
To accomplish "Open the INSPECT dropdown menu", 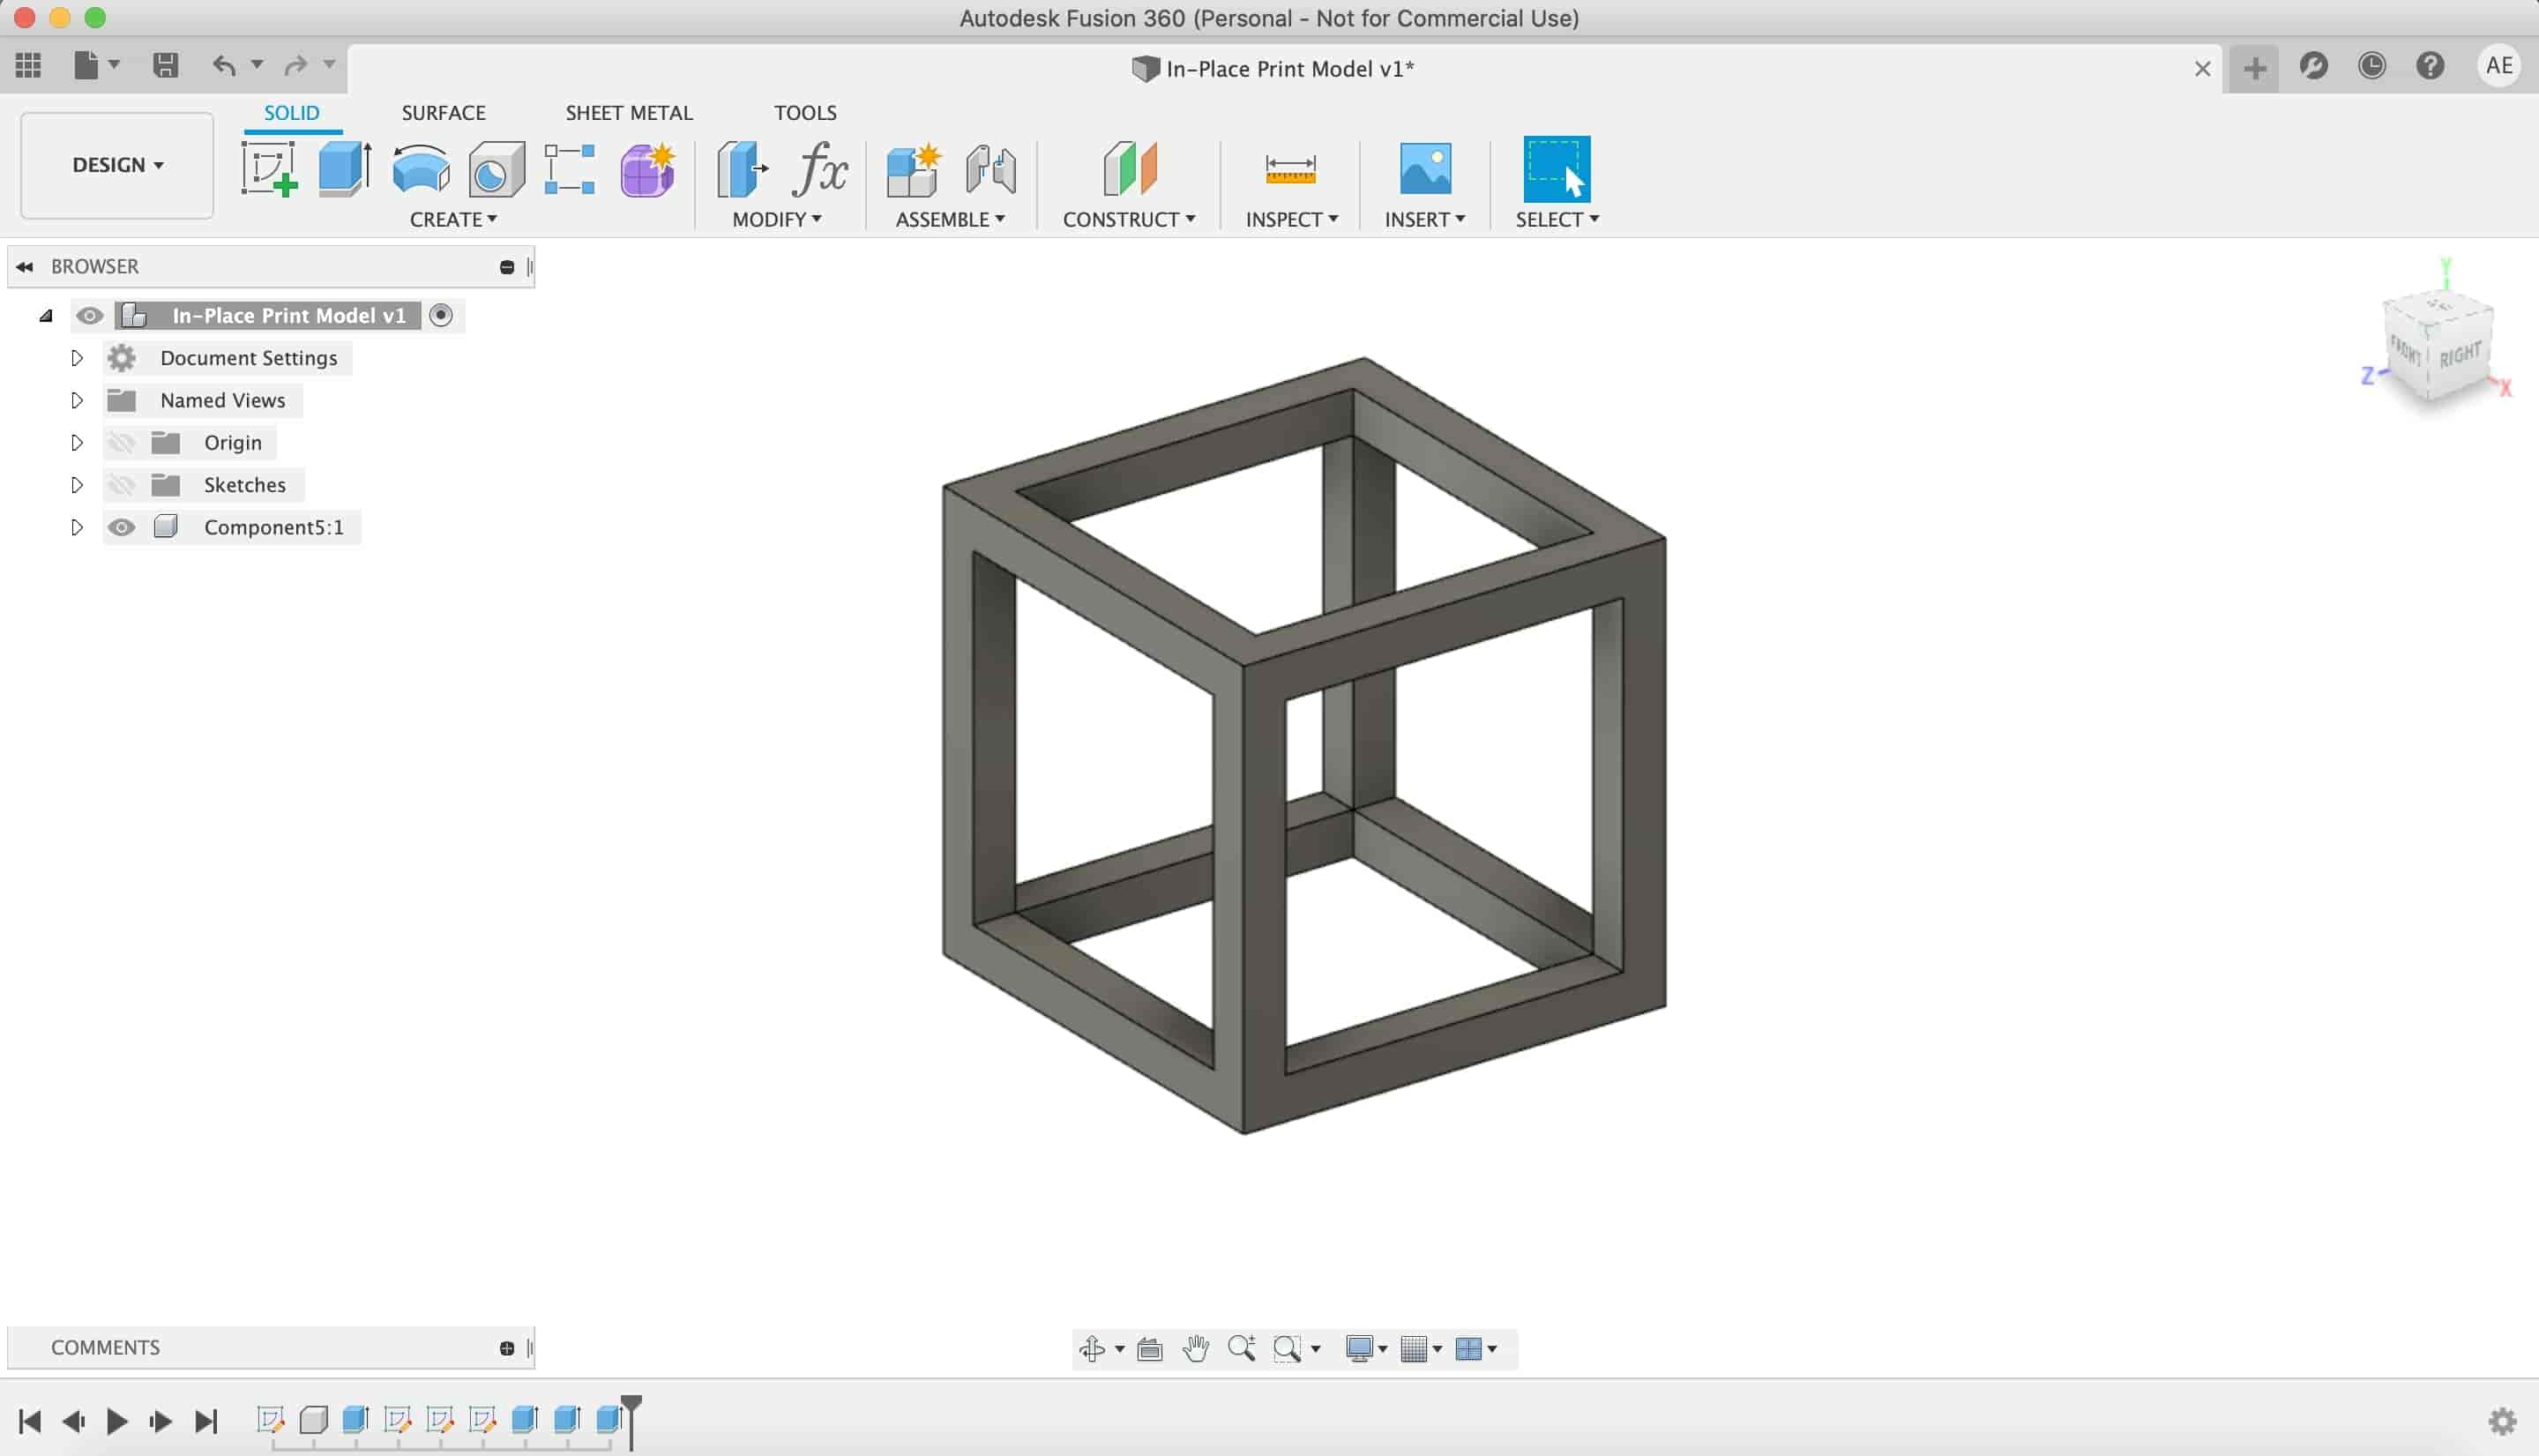I will 1291,219.
